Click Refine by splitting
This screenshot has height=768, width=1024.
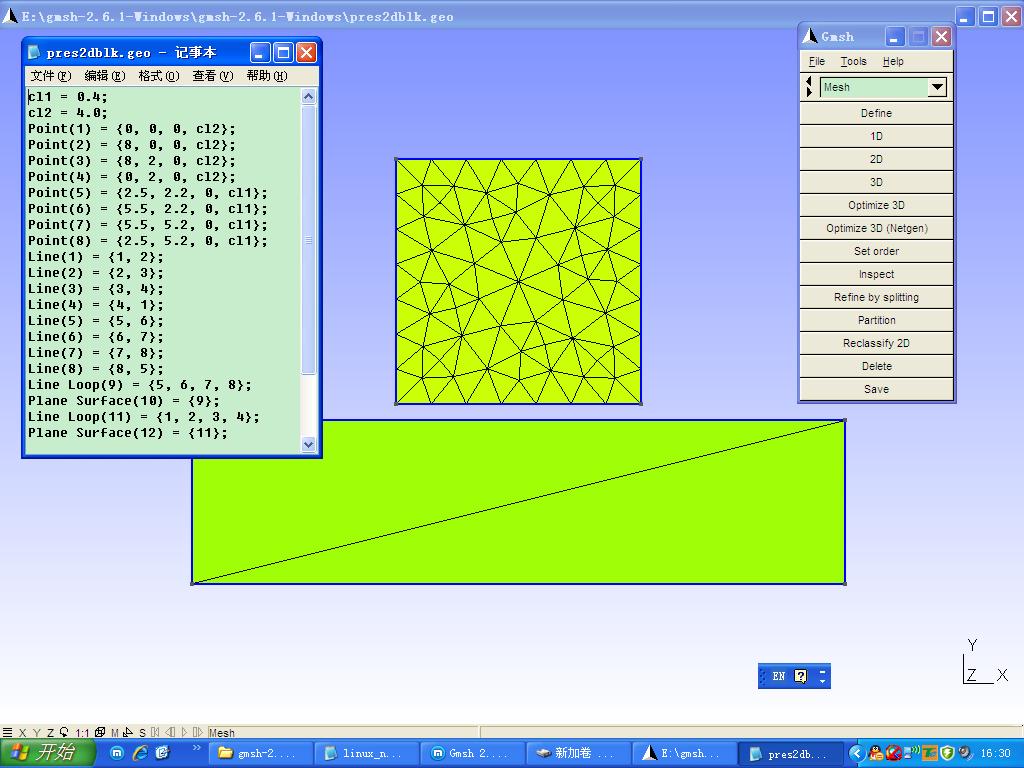876,297
